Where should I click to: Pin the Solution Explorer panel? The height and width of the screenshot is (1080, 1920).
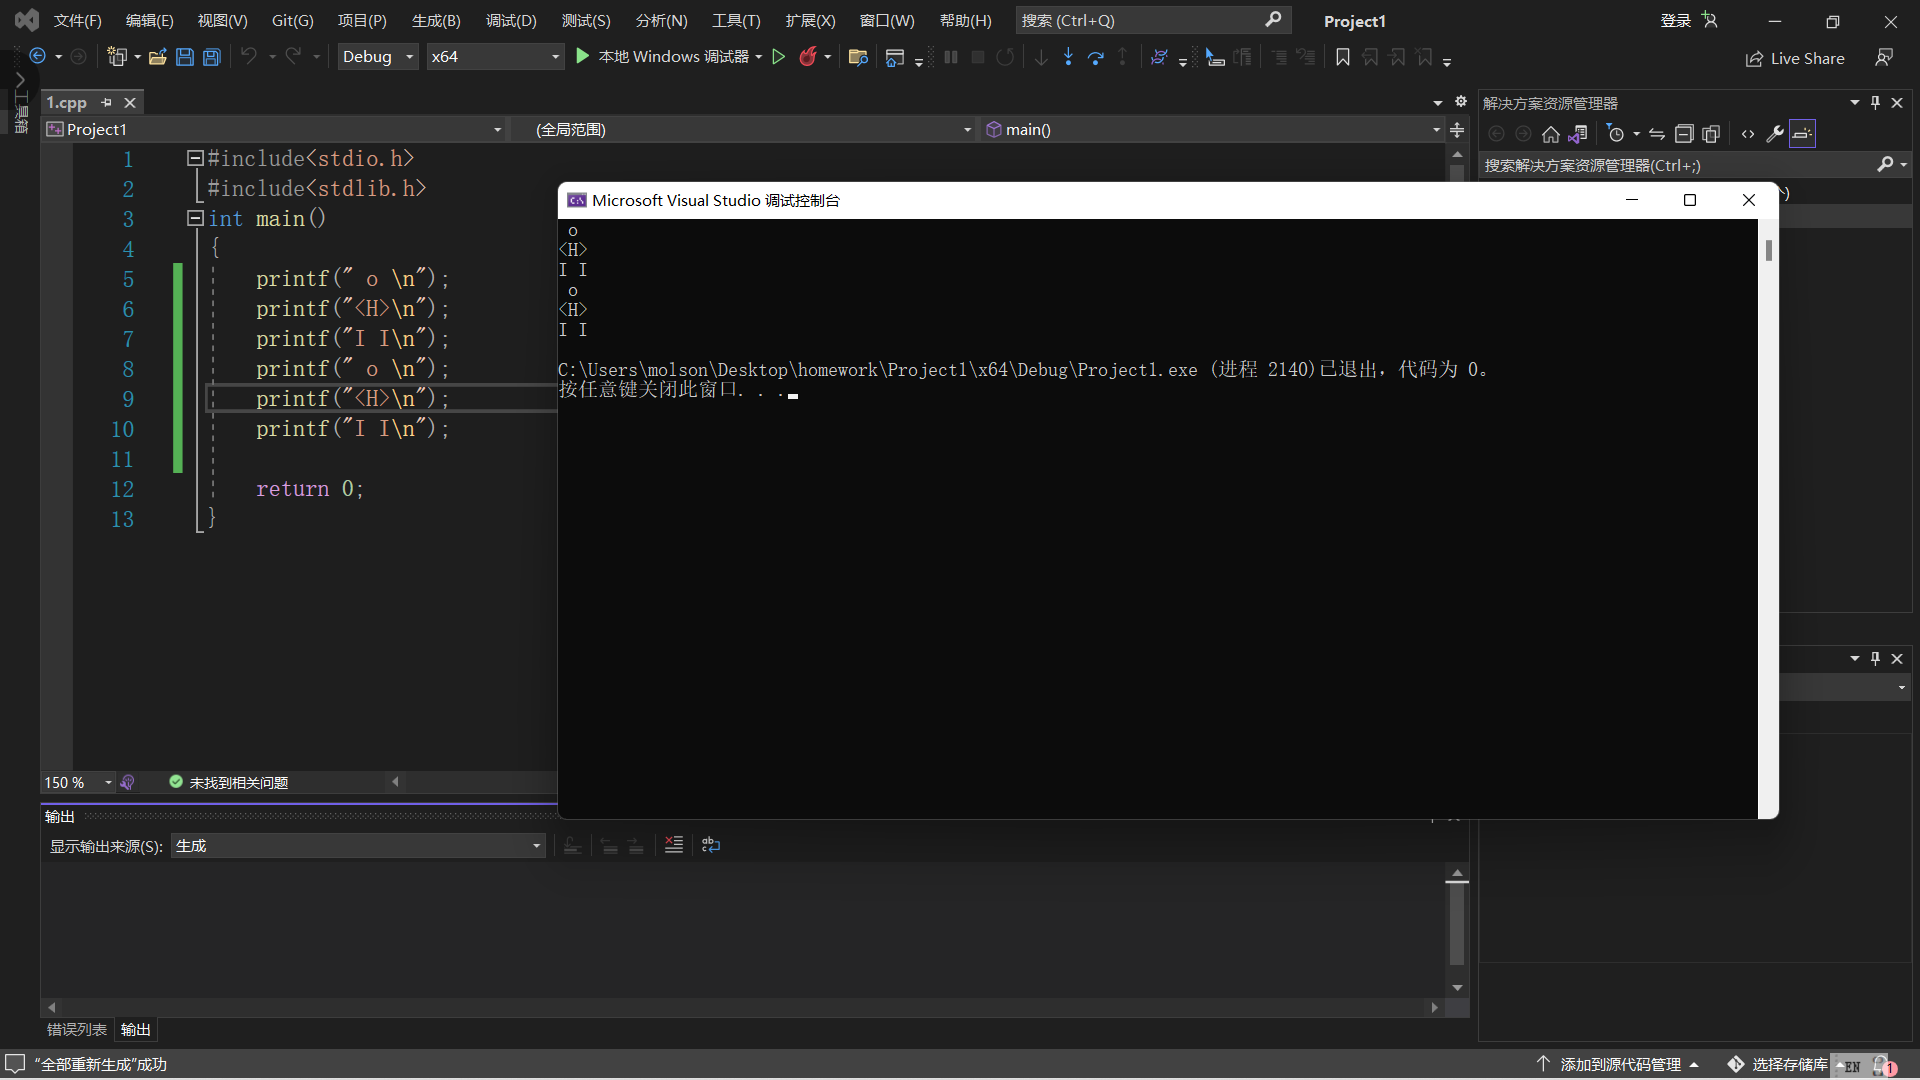[x=1876, y=103]
